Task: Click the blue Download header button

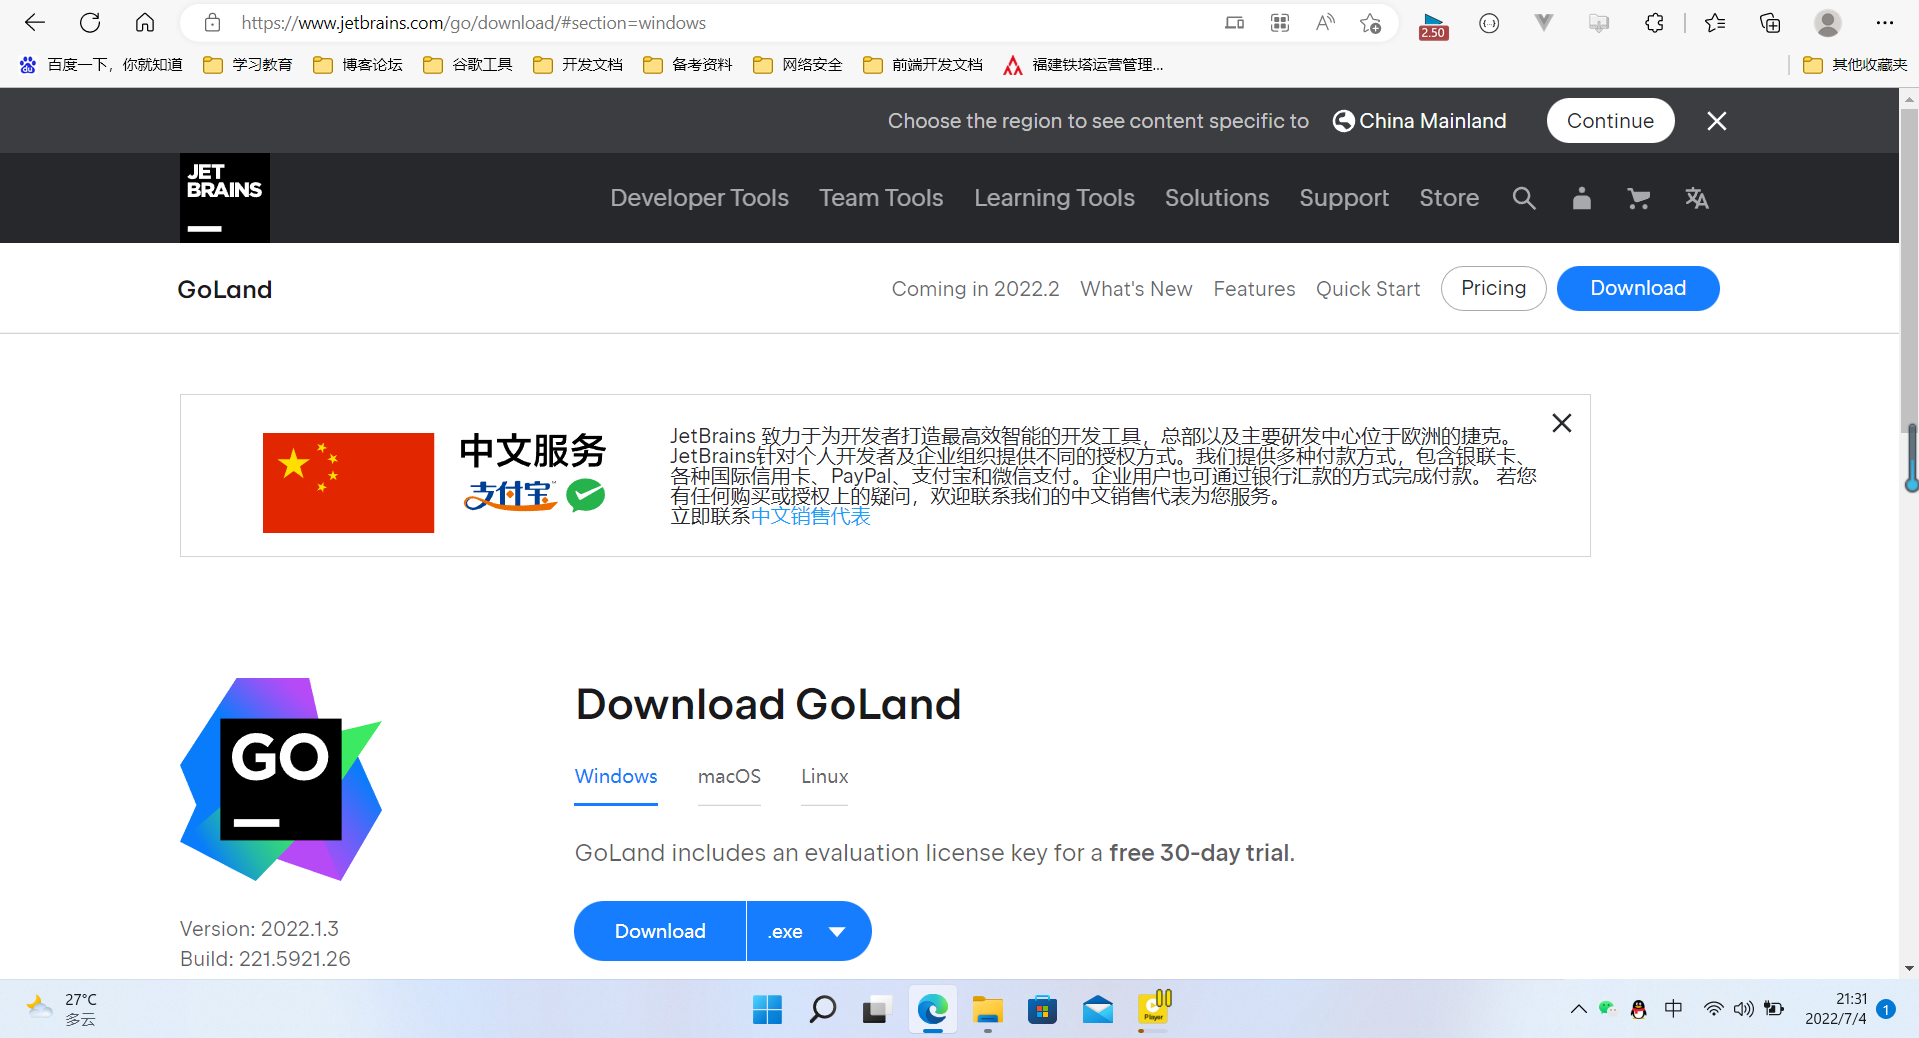Action: [x=1638, y=288]
